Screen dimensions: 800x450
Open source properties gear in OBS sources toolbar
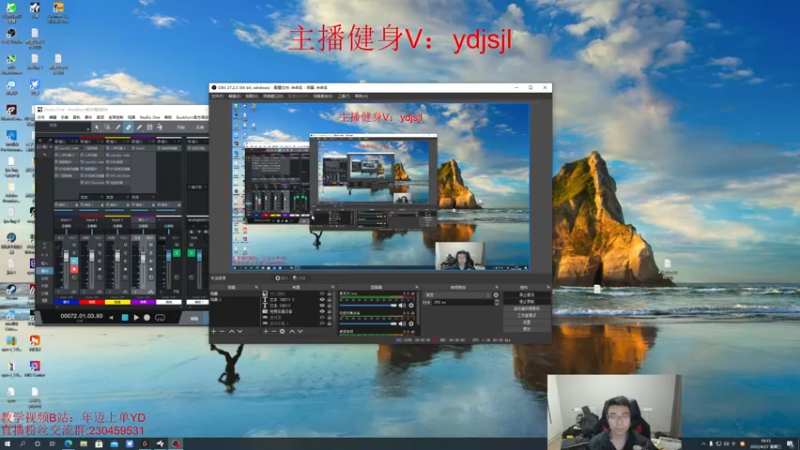pos(282,331)
